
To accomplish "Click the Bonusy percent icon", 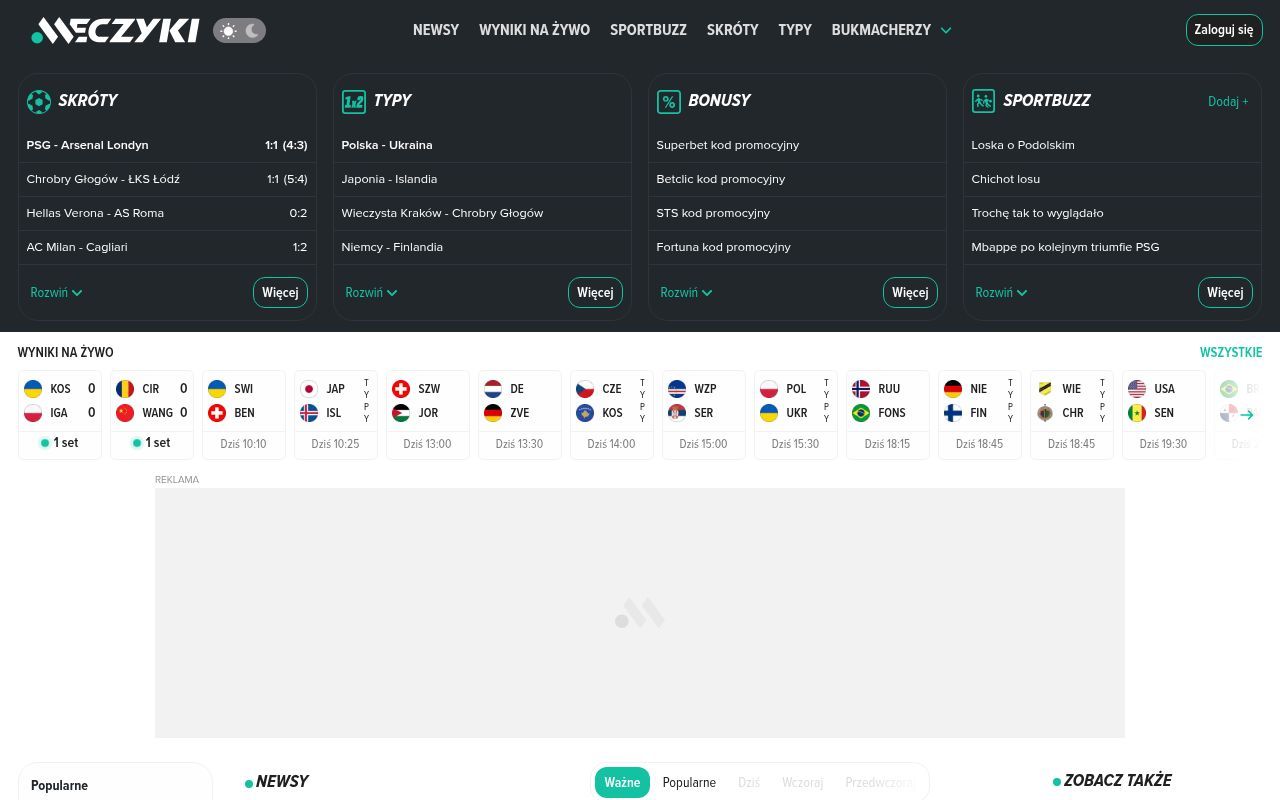I will click(668, 101).
